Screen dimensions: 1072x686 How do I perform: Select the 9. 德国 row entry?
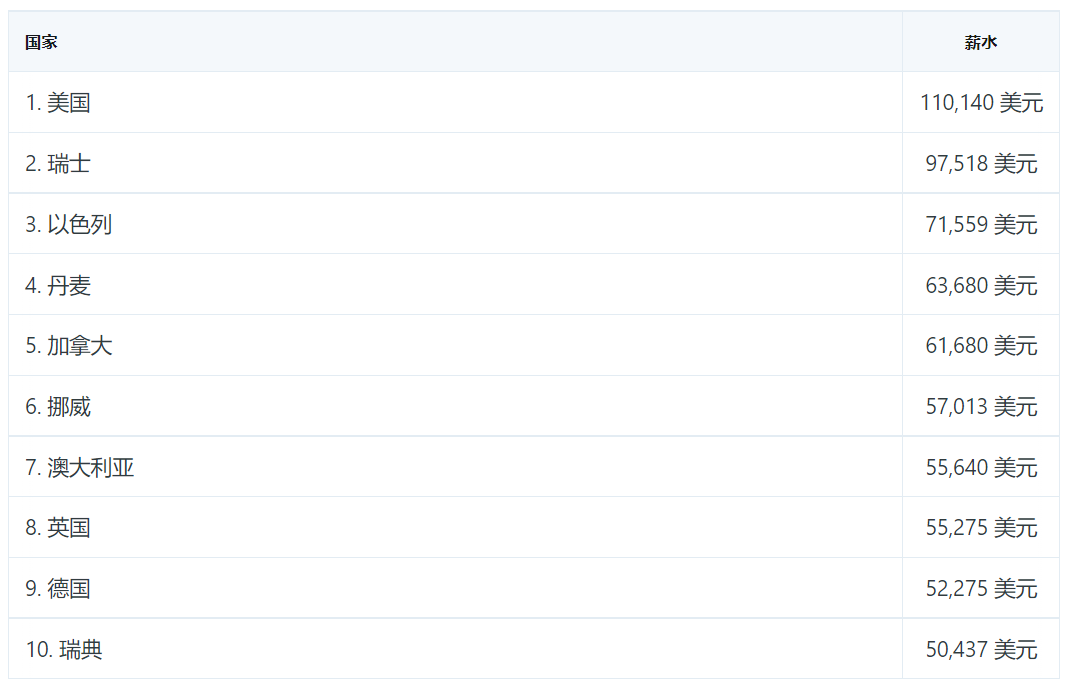click(58, 588)
